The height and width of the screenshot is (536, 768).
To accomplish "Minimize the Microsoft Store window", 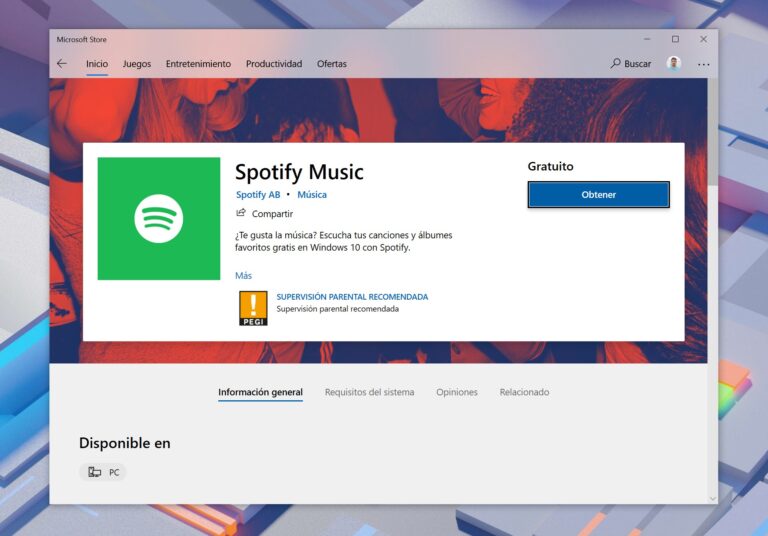I will pyautogui.click(x=647, y=39).
